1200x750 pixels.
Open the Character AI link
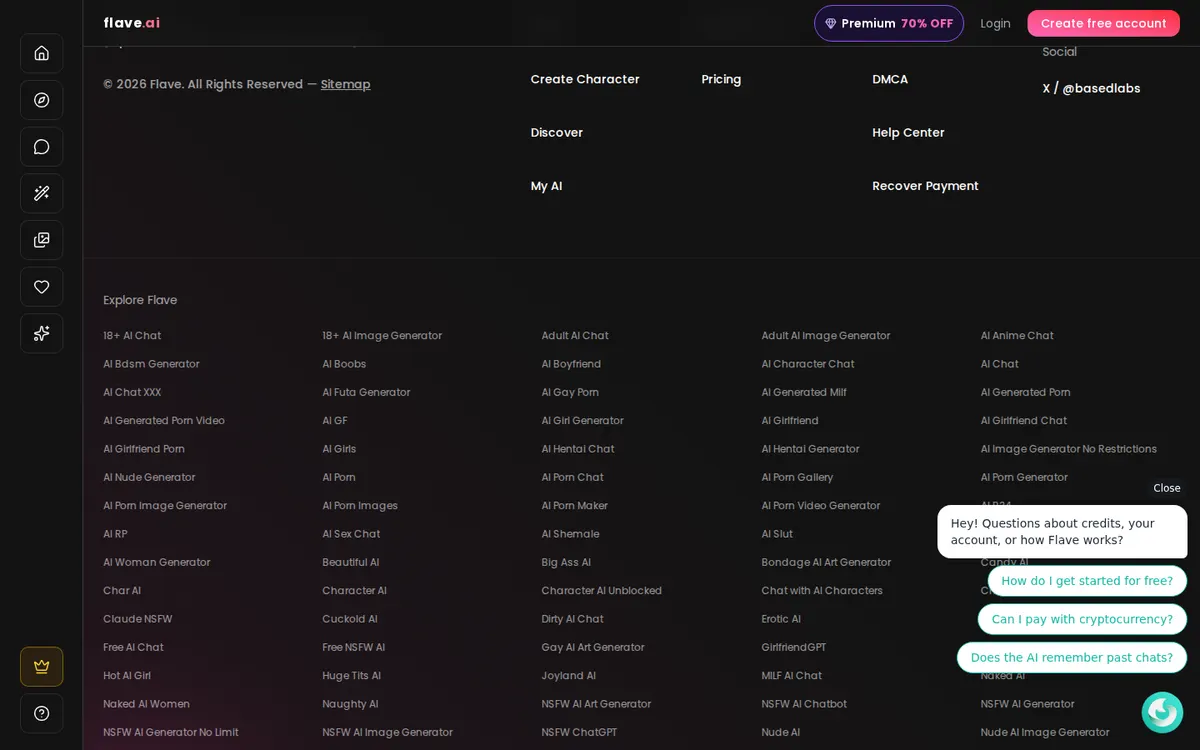pos(355,591)
